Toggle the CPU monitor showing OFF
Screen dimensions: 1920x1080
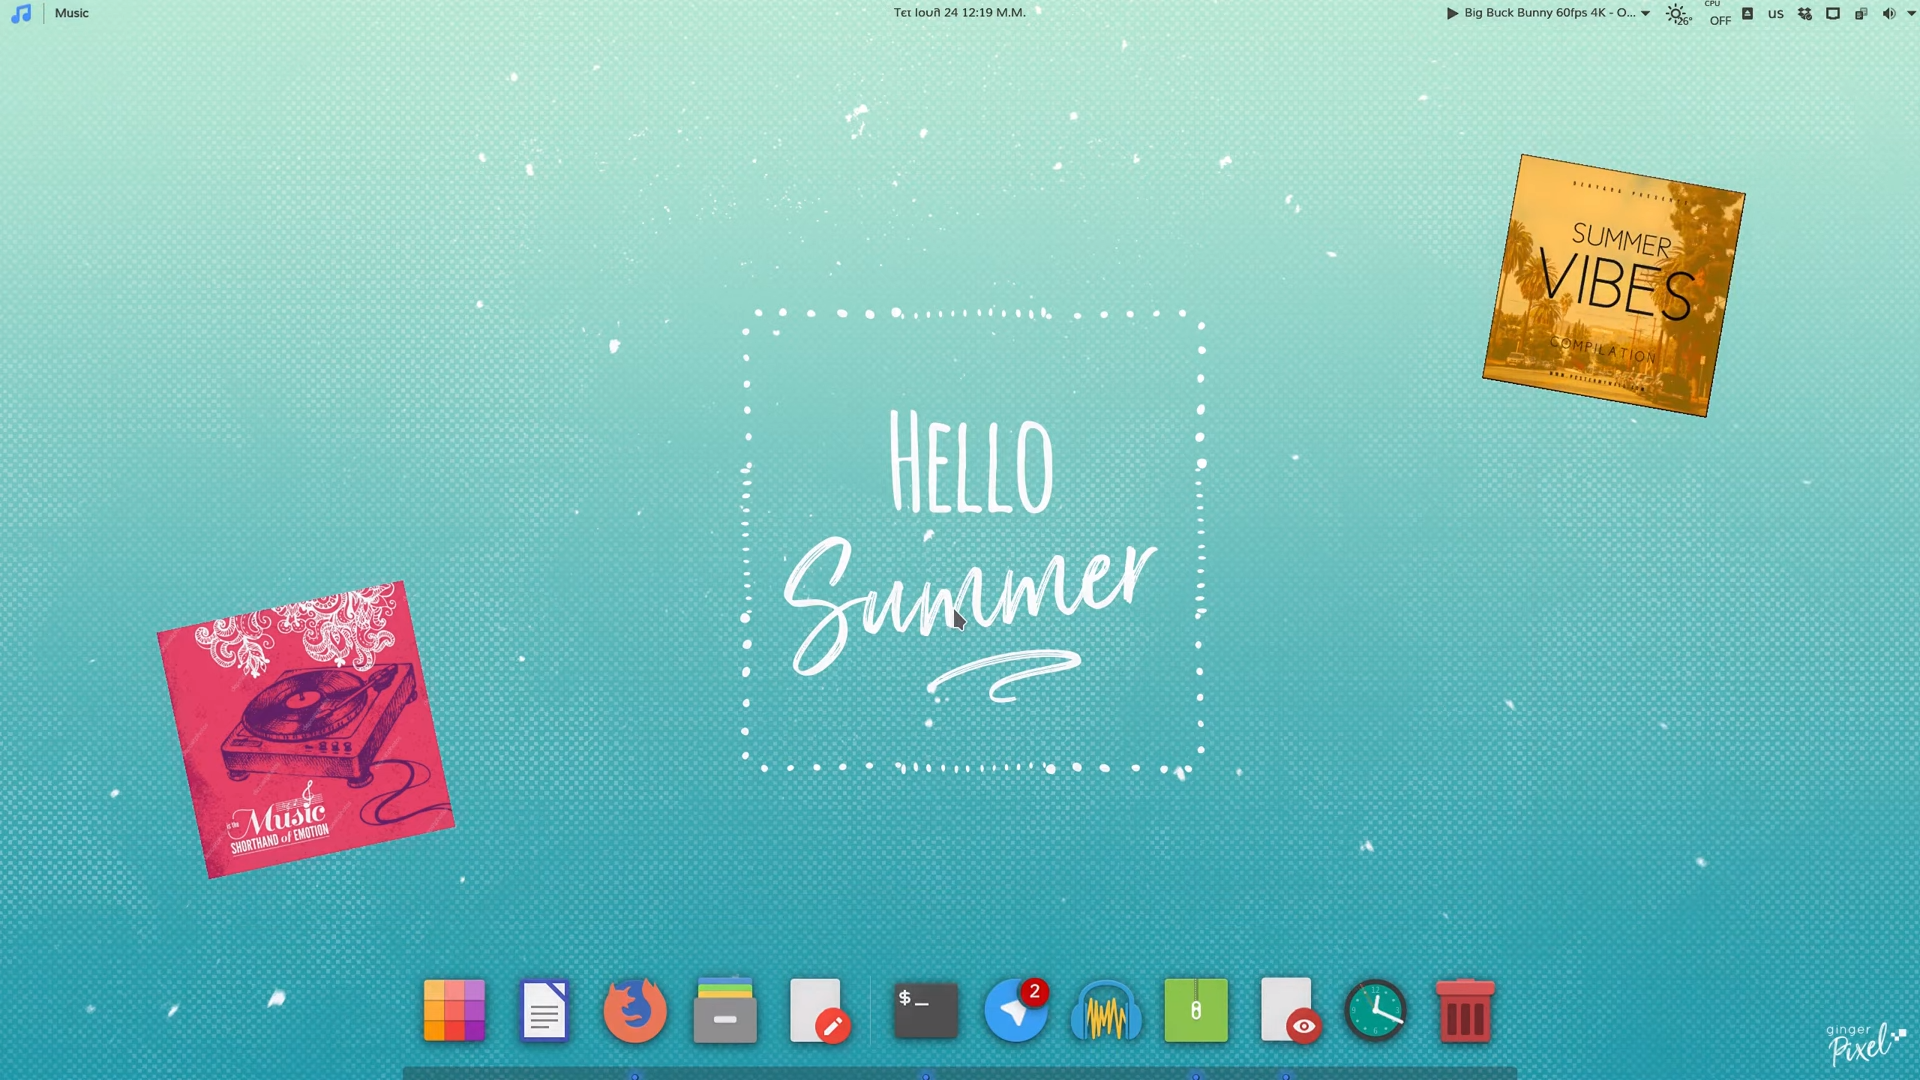[x=1718, y=13]
